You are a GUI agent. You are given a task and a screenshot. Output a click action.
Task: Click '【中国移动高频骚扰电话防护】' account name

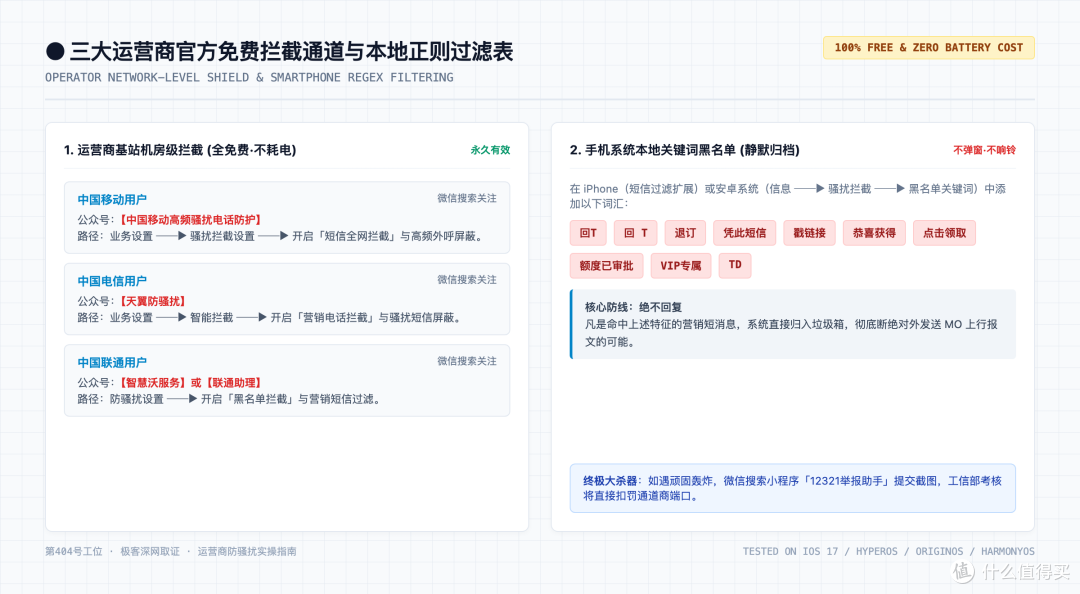click(x=190, y=220)
